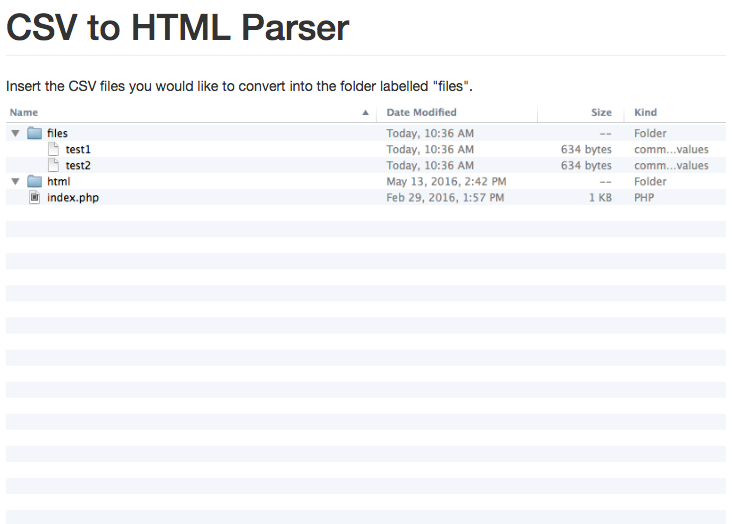Click the PHP kind label of index.php
This screenshot has width=738, height=524.
pyautogui.click(x=644, y=197)
